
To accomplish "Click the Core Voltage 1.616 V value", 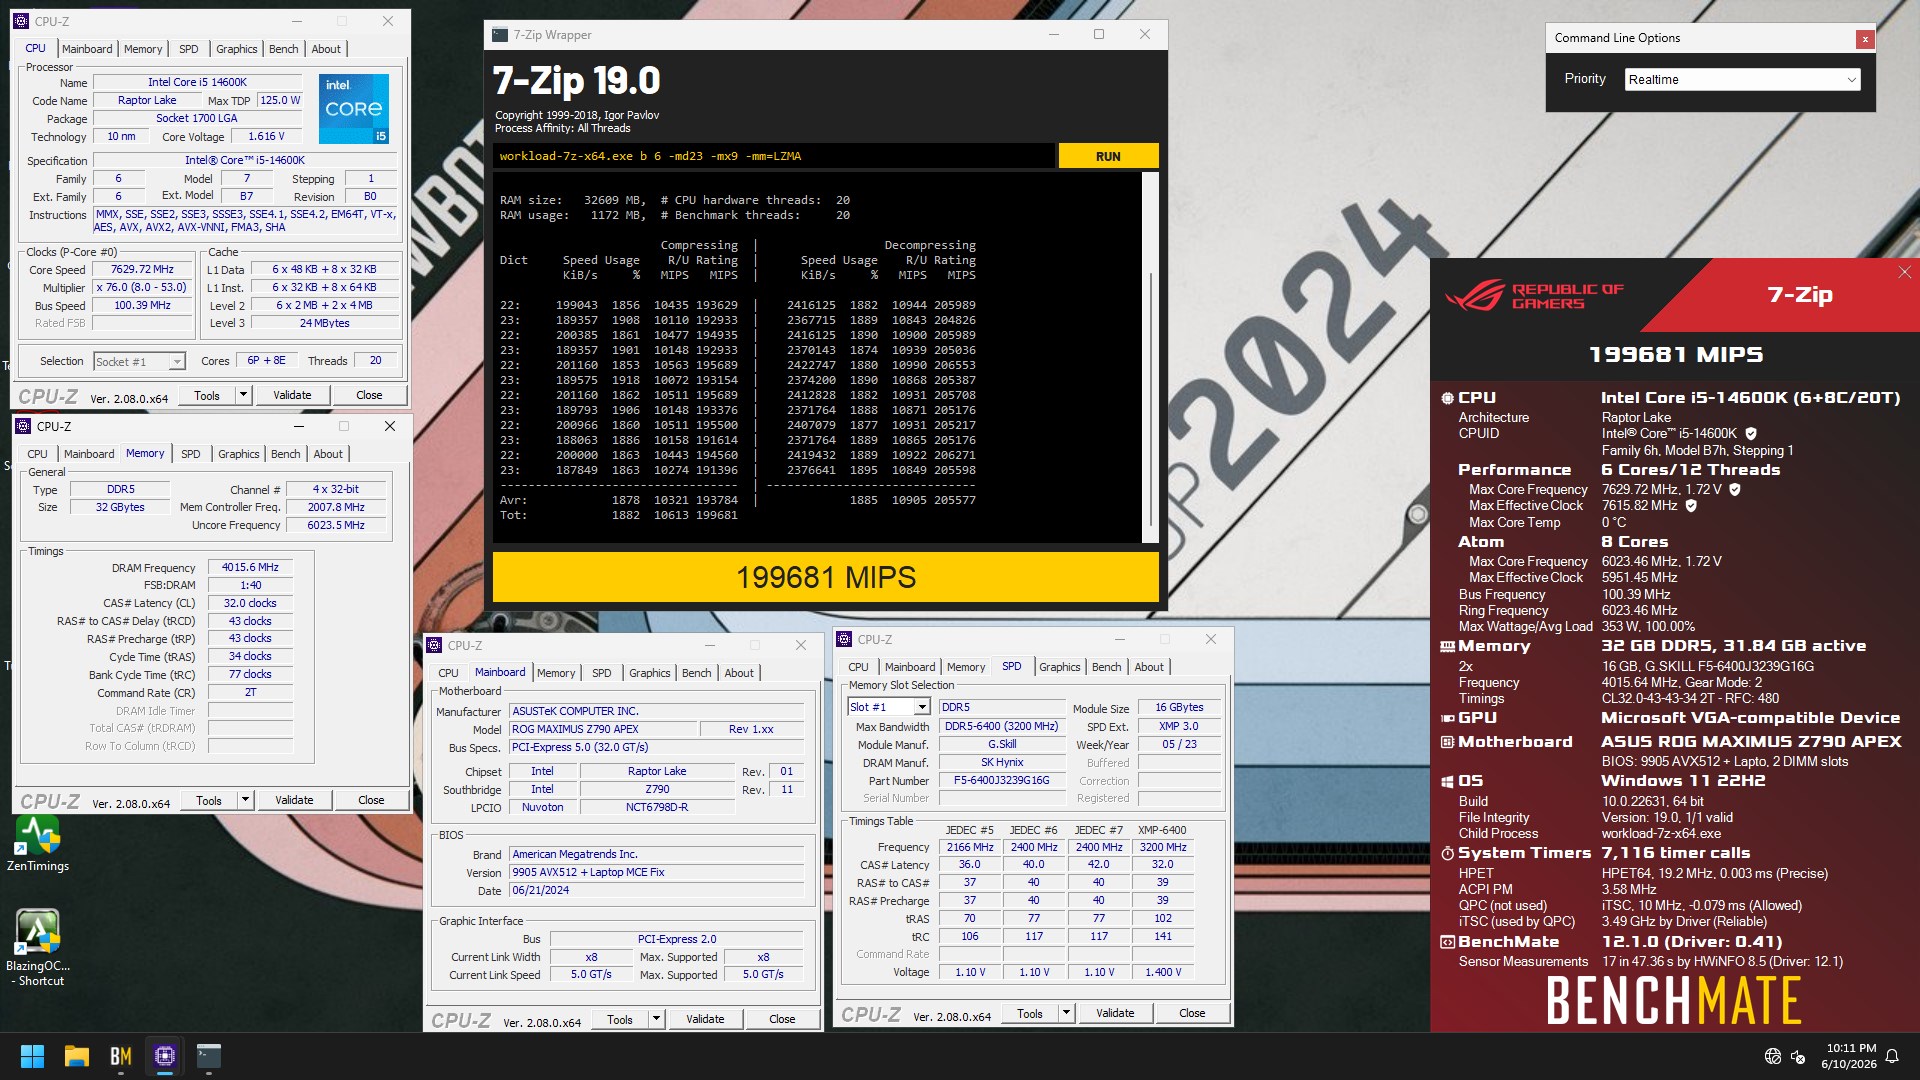I will (266, 136).
